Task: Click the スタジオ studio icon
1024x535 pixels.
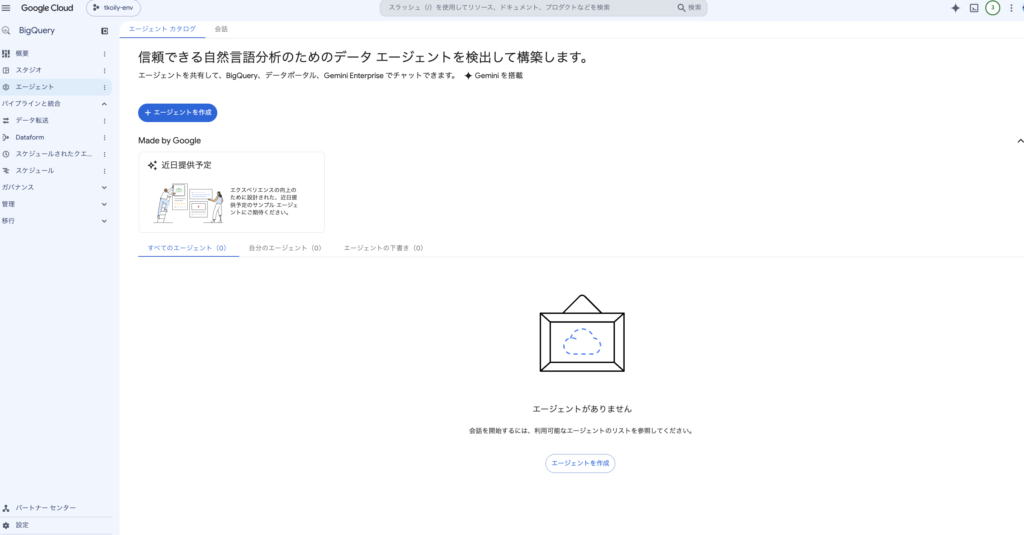Action: pyautogui.click(x=6, y=70)
